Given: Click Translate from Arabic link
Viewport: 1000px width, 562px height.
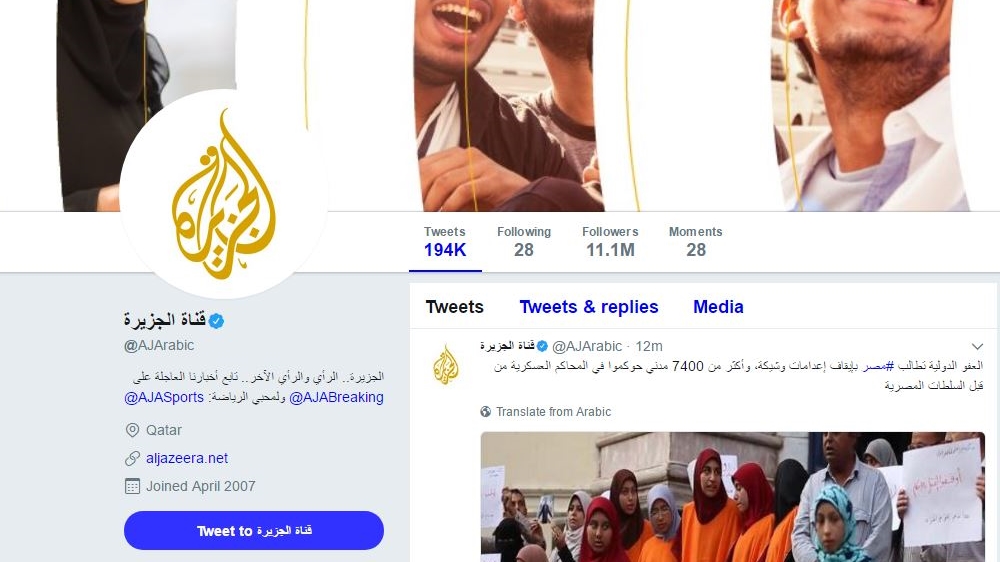Looking at the screenshot, I should pos(553,411).
